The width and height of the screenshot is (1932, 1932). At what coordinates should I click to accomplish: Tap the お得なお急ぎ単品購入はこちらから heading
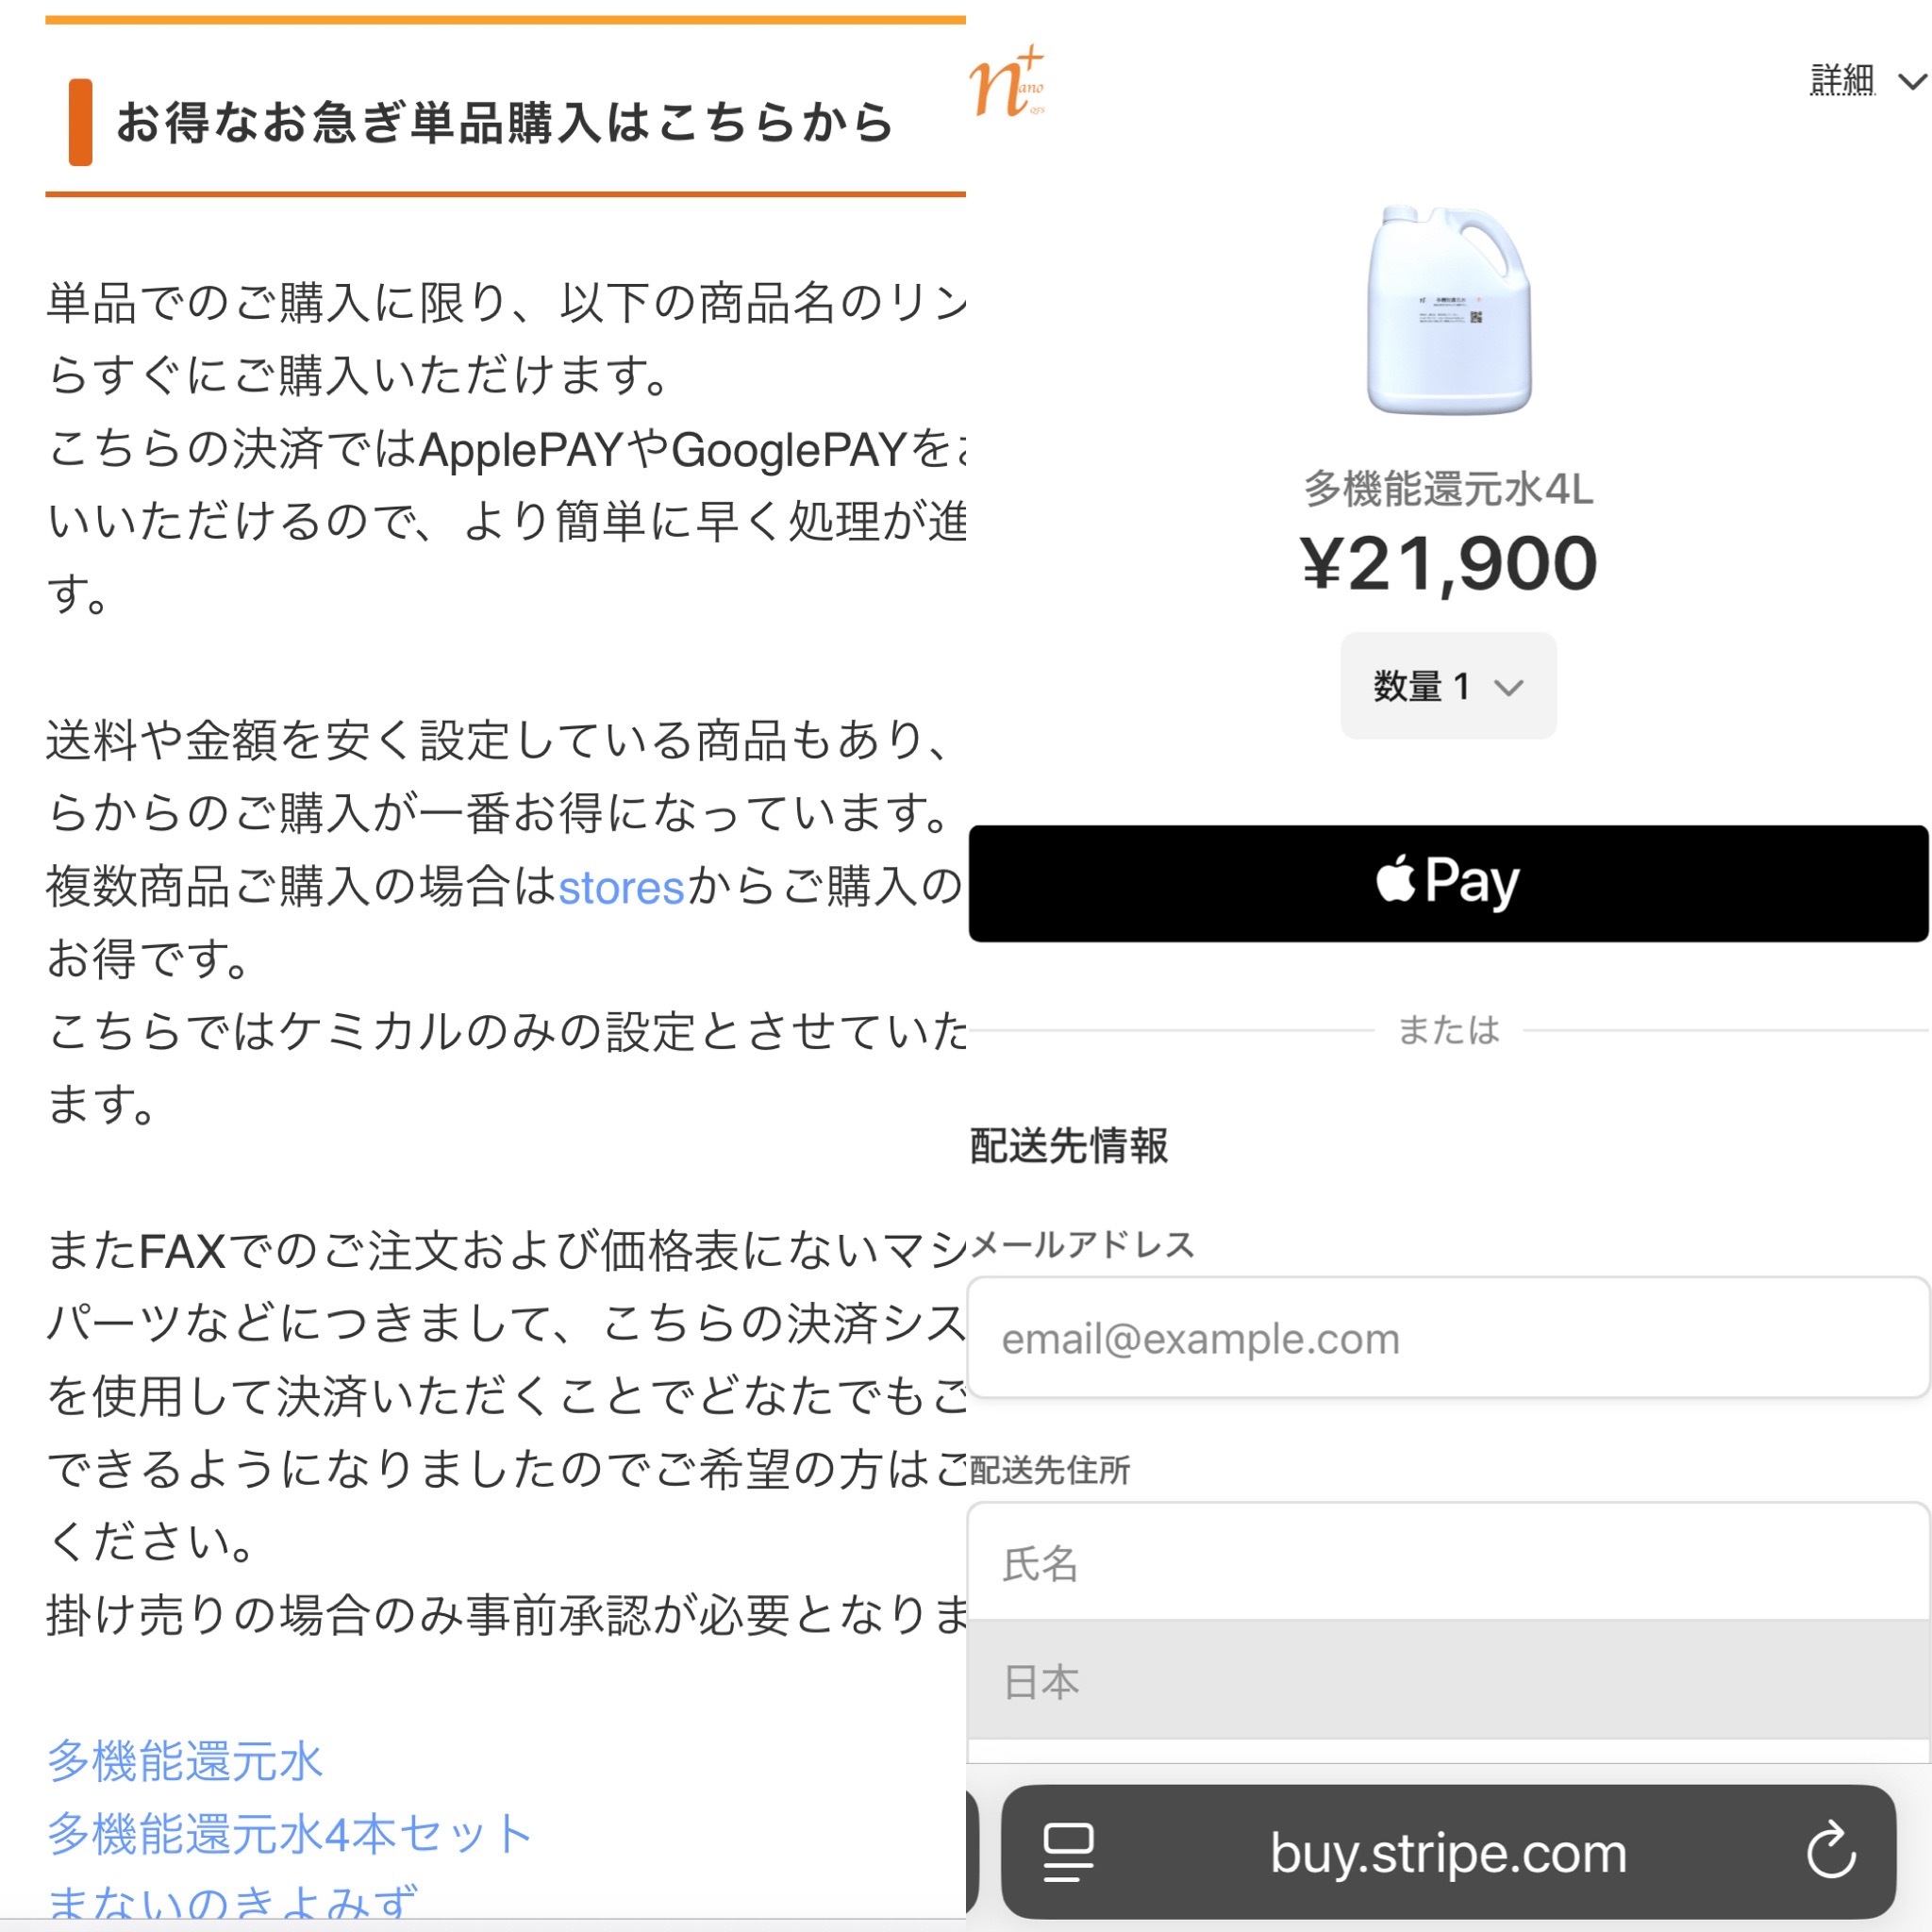(504, 123)
